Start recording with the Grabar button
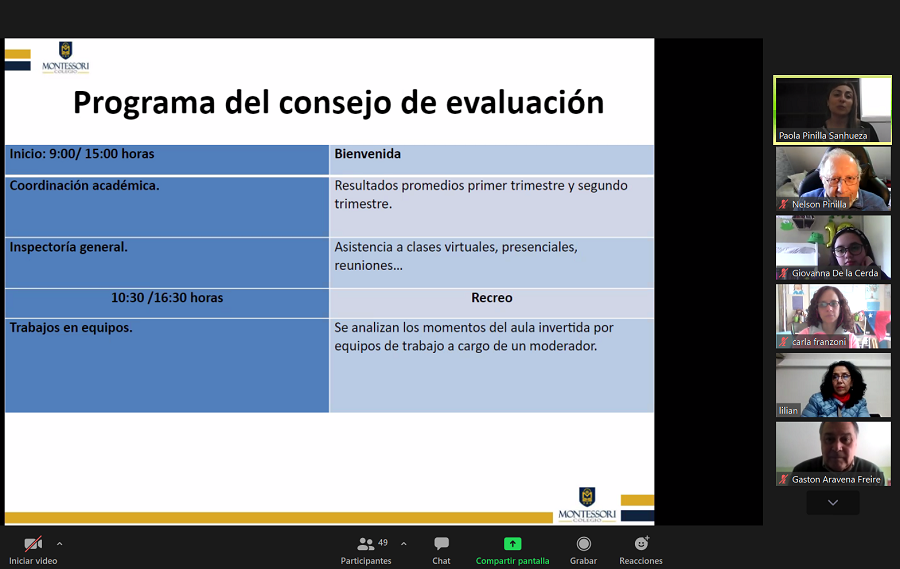 click(x=583, y=551)
